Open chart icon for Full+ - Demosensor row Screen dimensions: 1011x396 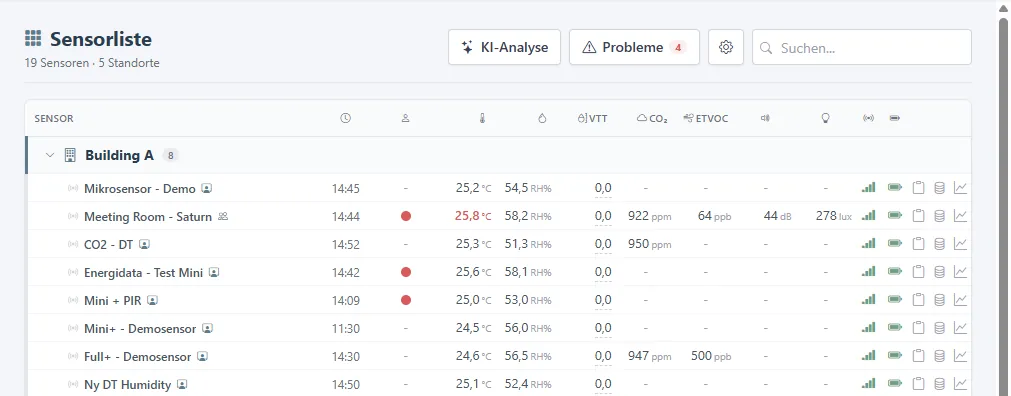point(961,355)
